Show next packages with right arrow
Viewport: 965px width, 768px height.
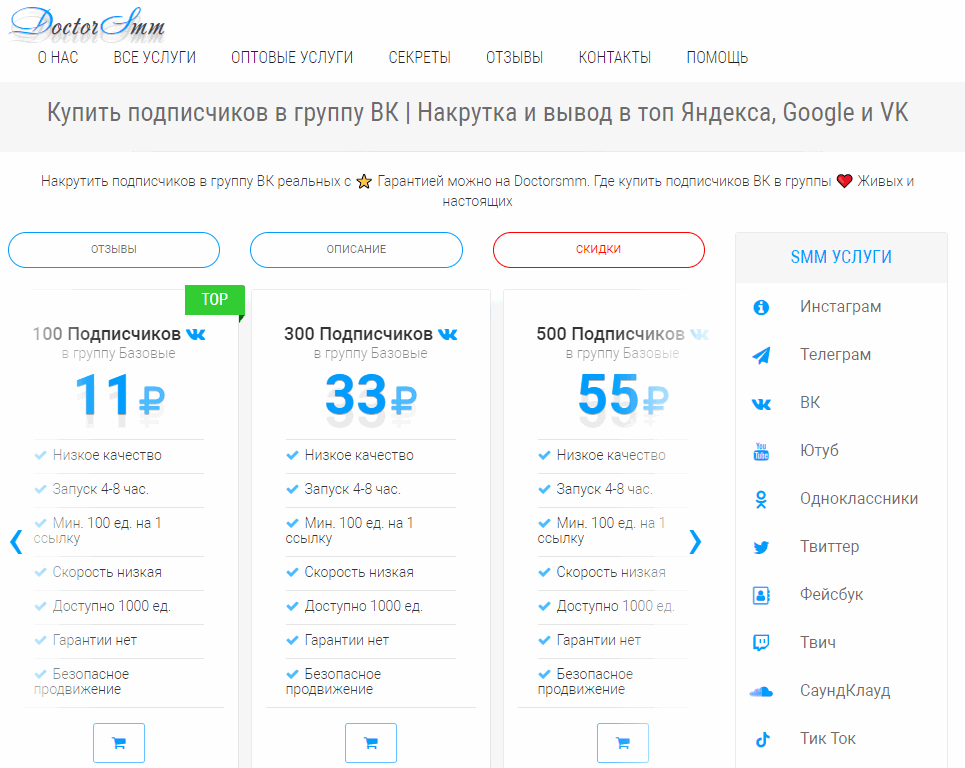pyautogui.click(x=695, y=542)
